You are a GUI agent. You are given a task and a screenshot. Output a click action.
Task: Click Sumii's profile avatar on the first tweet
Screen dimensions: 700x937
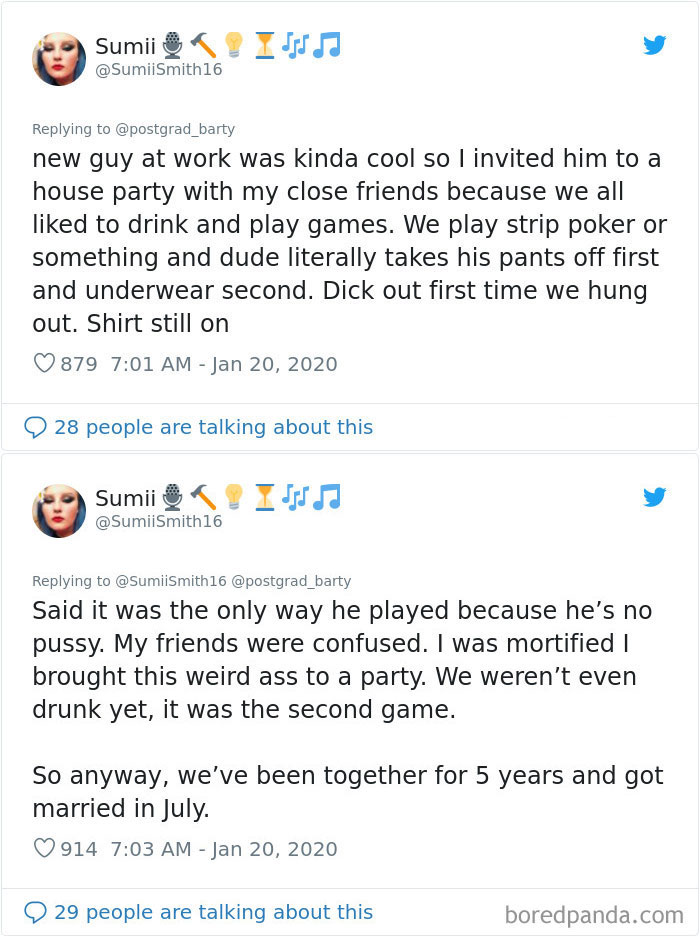point(59,58)
